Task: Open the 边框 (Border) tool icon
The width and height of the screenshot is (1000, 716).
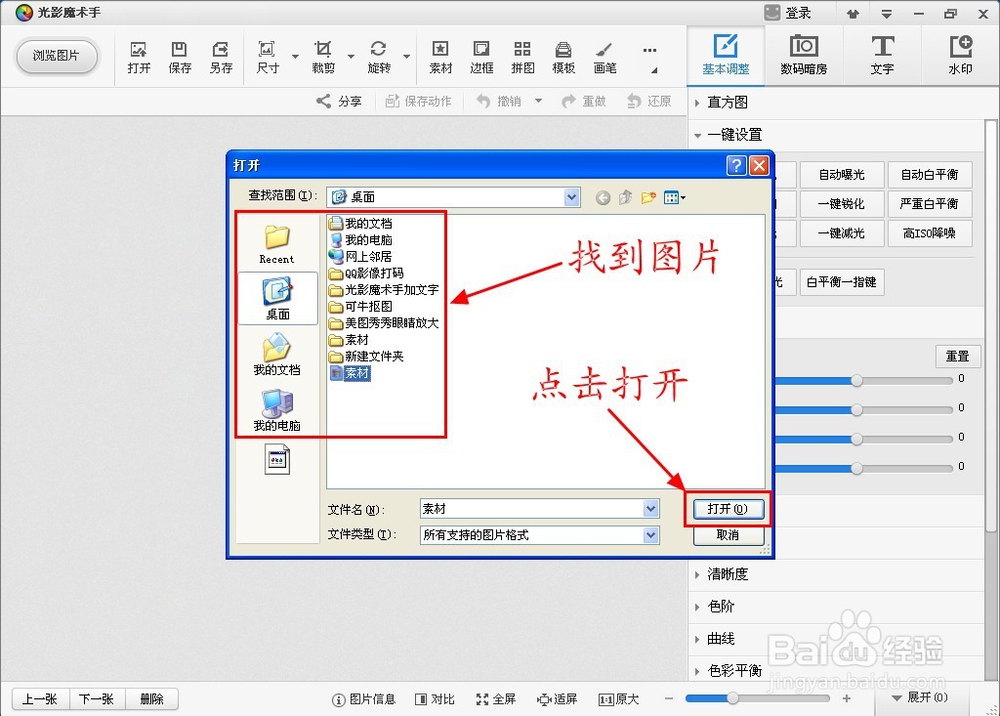Action: point(482,57)
